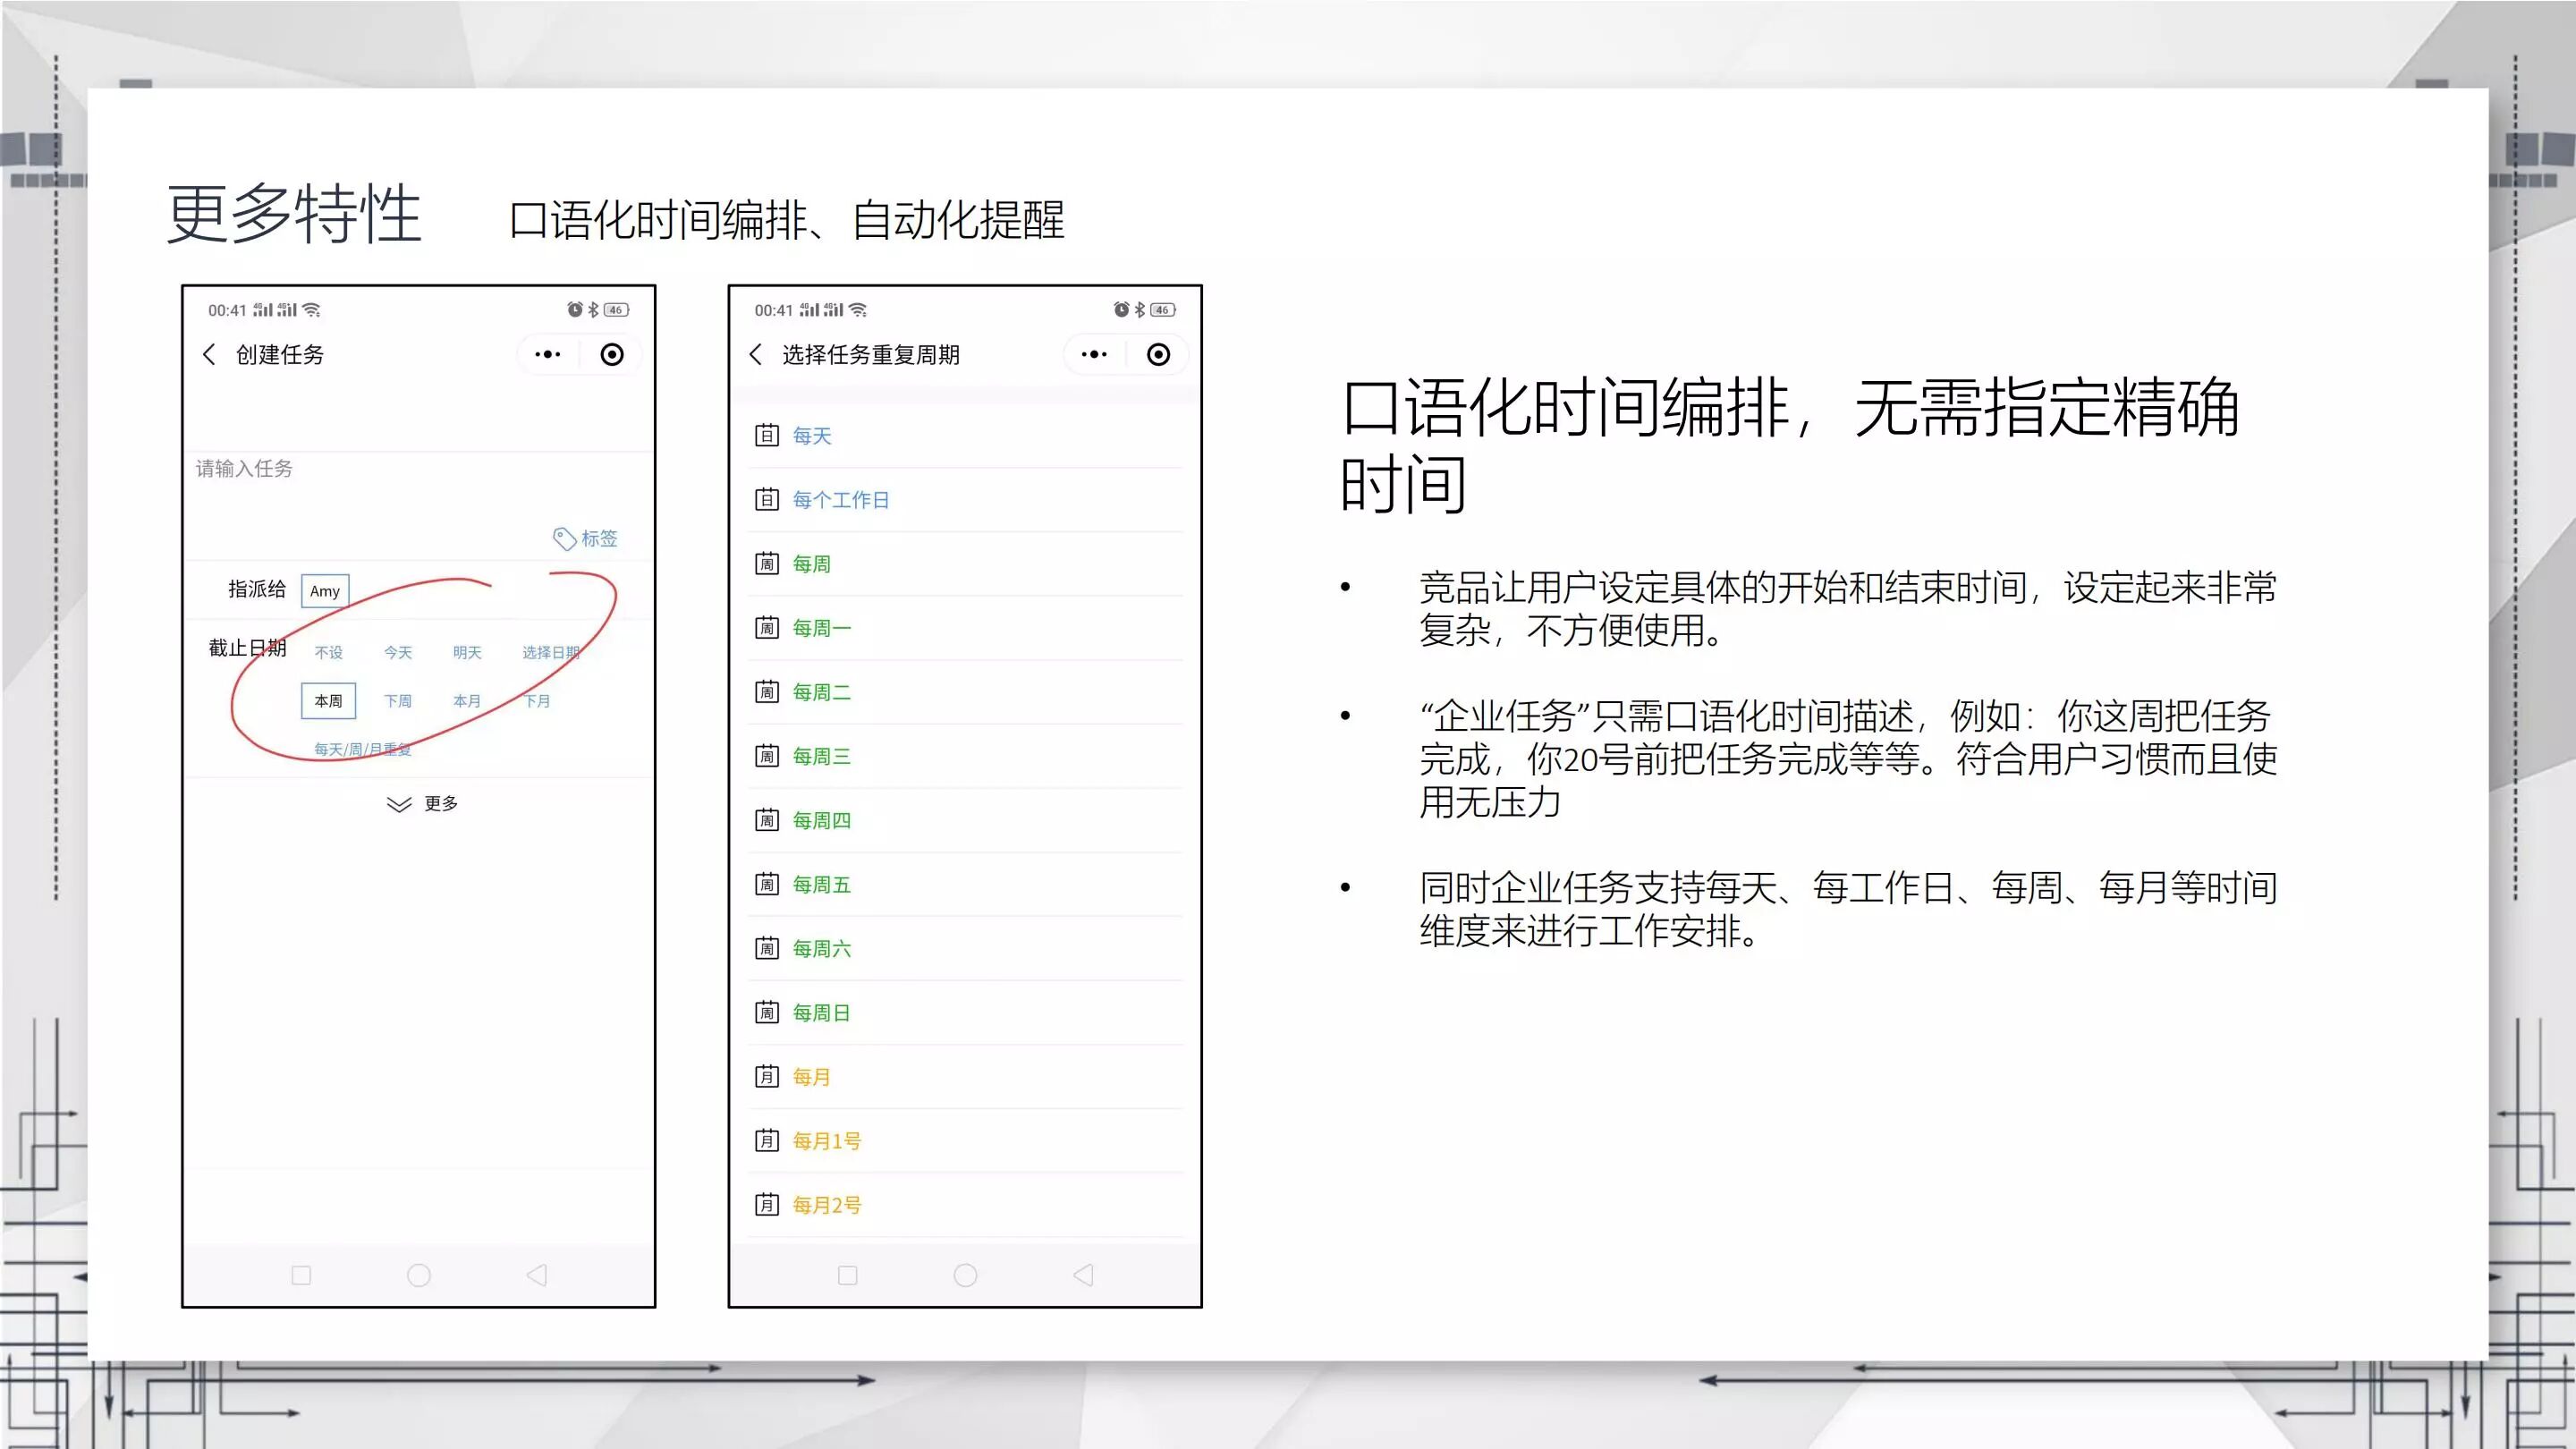
Task: Click back arrow beside 选择任务重复周期
Action: [756, 355]
